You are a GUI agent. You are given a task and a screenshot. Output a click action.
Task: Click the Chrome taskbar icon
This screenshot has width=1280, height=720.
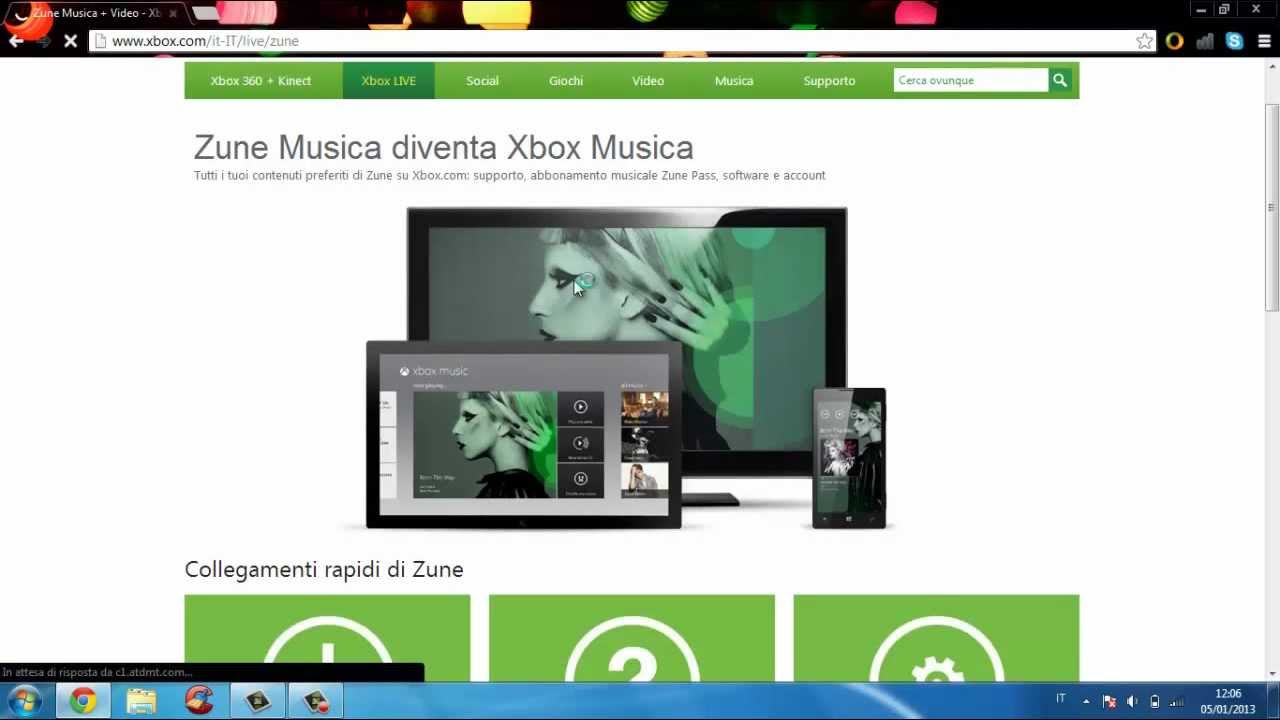point(83,701)
